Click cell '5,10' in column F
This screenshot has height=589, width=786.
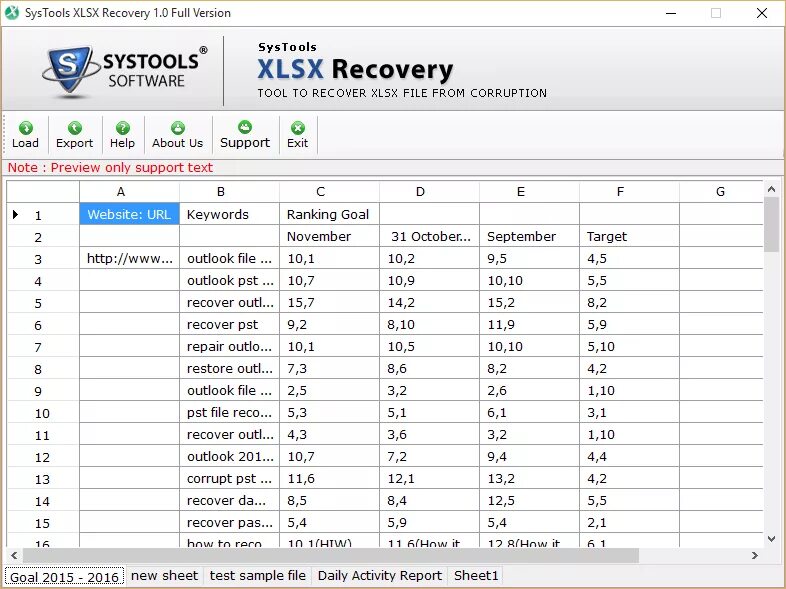point(630,346)
